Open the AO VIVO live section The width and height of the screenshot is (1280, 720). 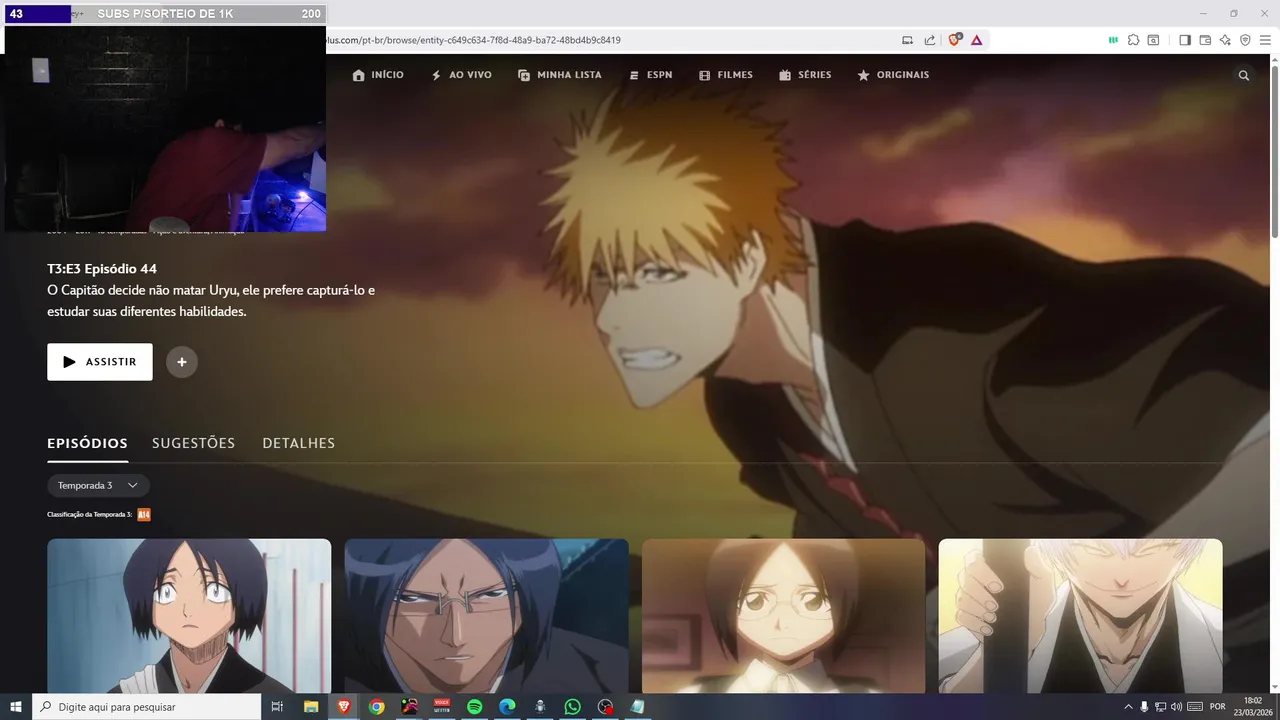click(461, 75)
